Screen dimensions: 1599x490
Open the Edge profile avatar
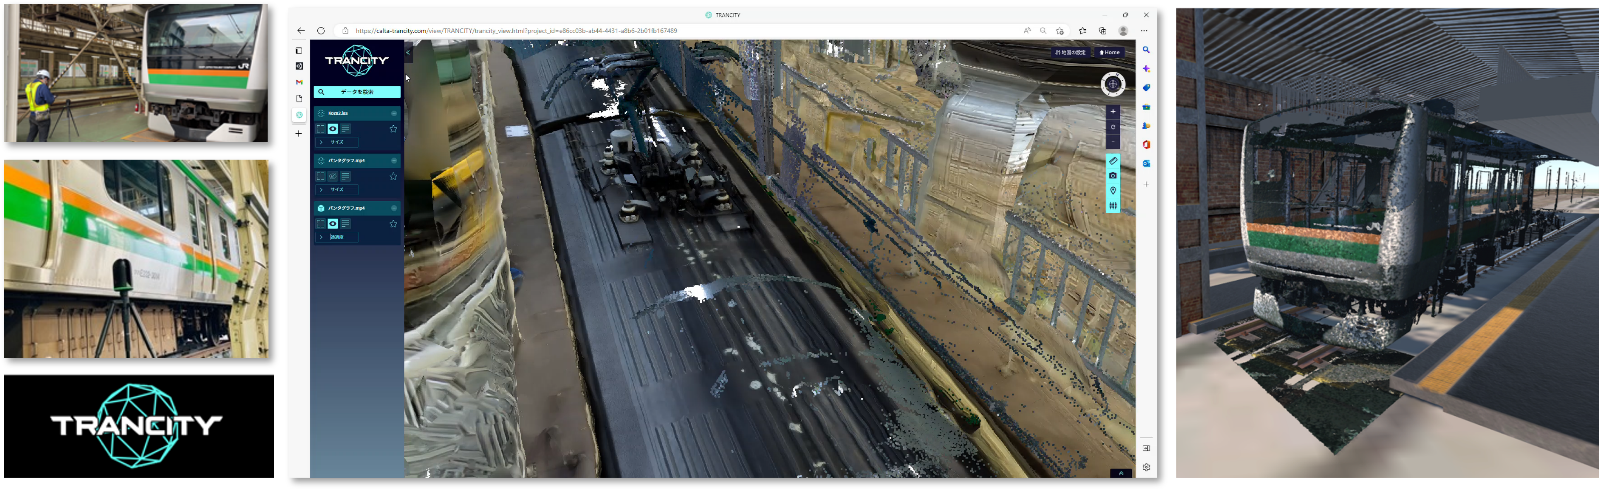(x=1123, y=30)
